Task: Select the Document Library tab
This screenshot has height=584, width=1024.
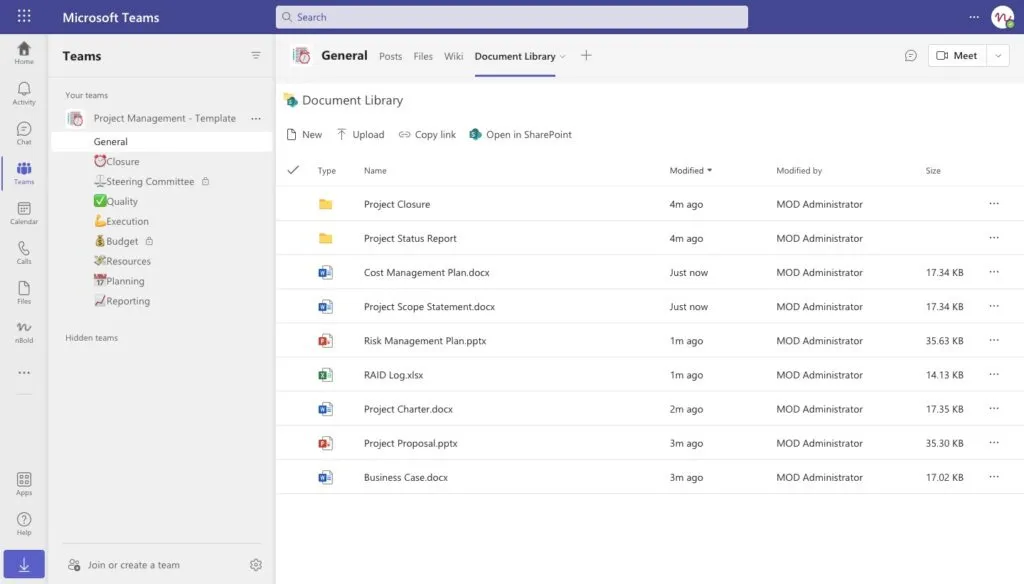Action: (x=515, y=56)
